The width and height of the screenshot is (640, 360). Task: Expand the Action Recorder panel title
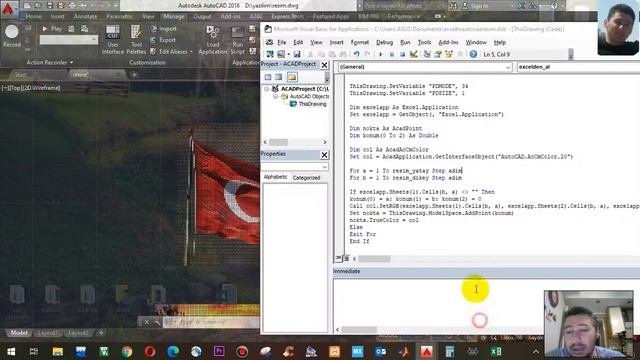coord(50,62)
